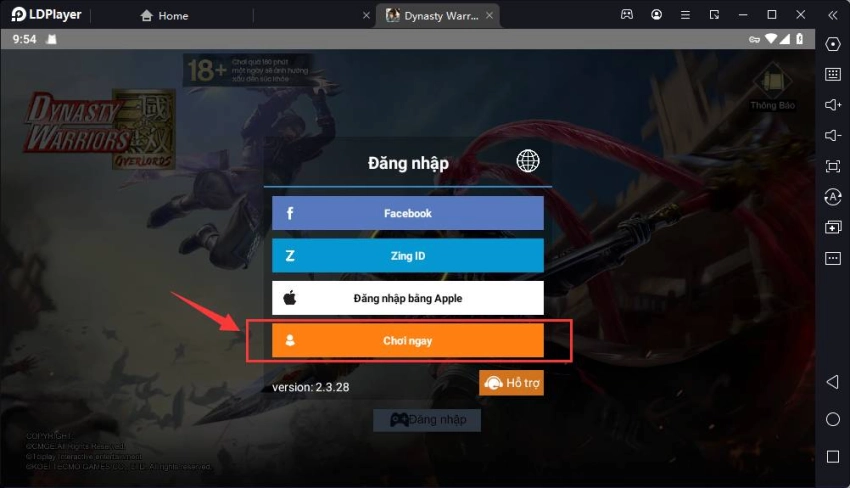Select Zing ID login option
This screenshot has height=488, width=850.
[x=408, y=255]
